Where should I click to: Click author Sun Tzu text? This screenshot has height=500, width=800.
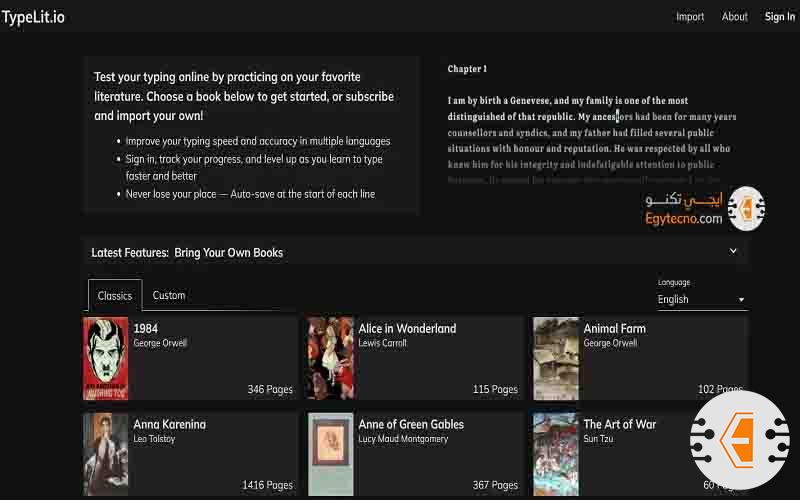click(x=598, y=439)
